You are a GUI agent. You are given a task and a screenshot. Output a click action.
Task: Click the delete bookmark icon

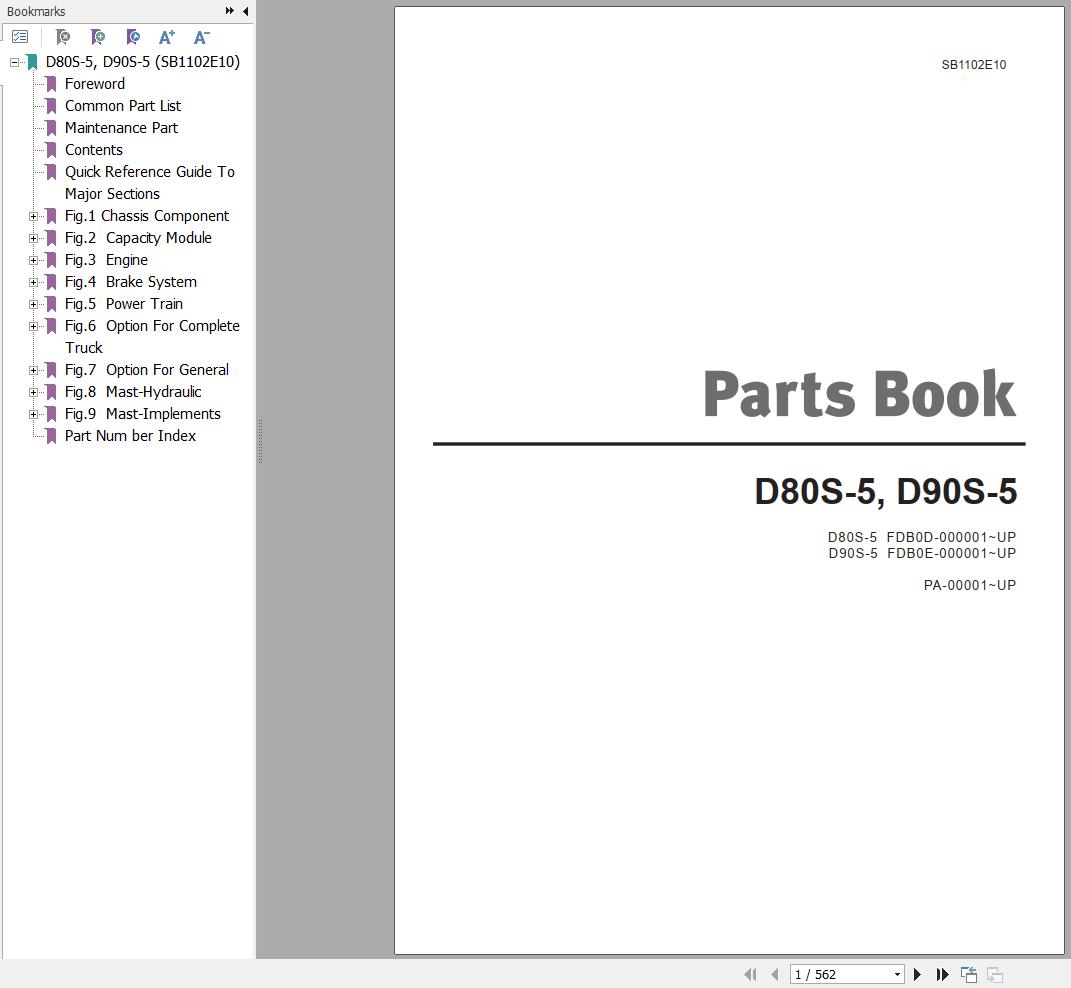[x=63, y=37]
